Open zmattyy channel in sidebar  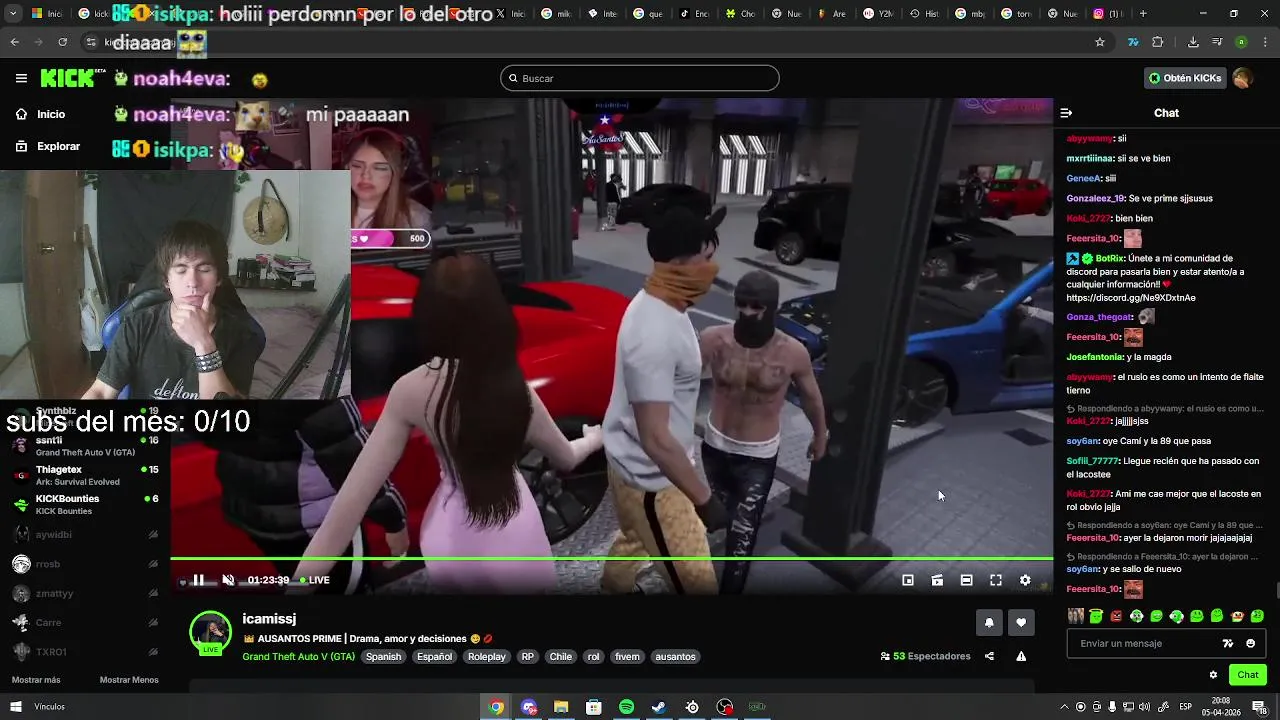pos(85,593)
